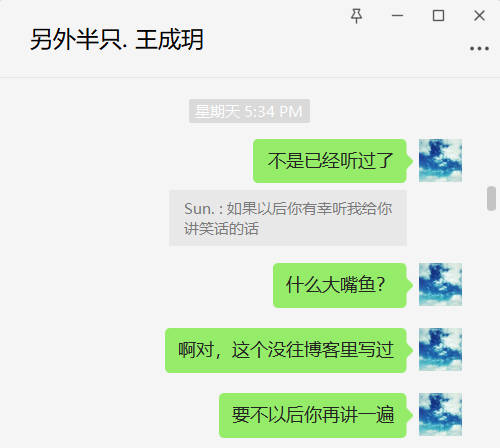Click avatar beside "不是已经听过了" message
The width and height of the screenshot is (500, 448).
coord(440,160)
